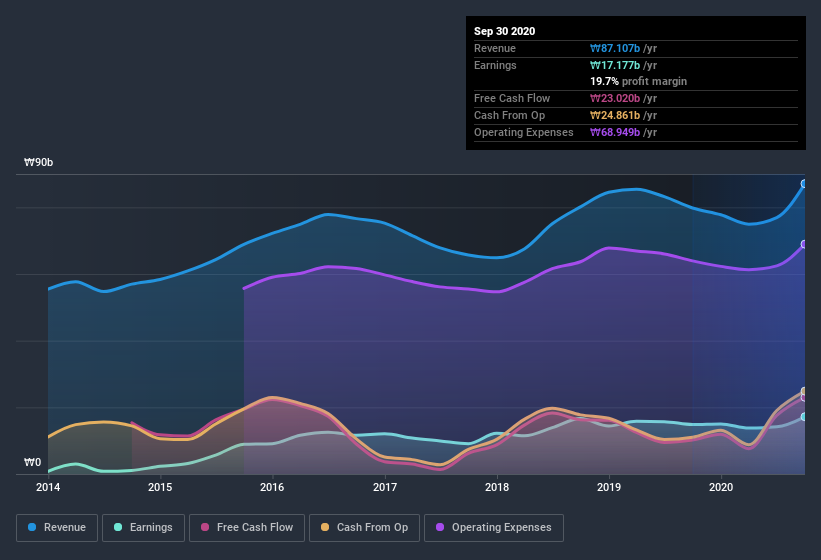Select the 2015 x-axis label

(x=160, y=487)
